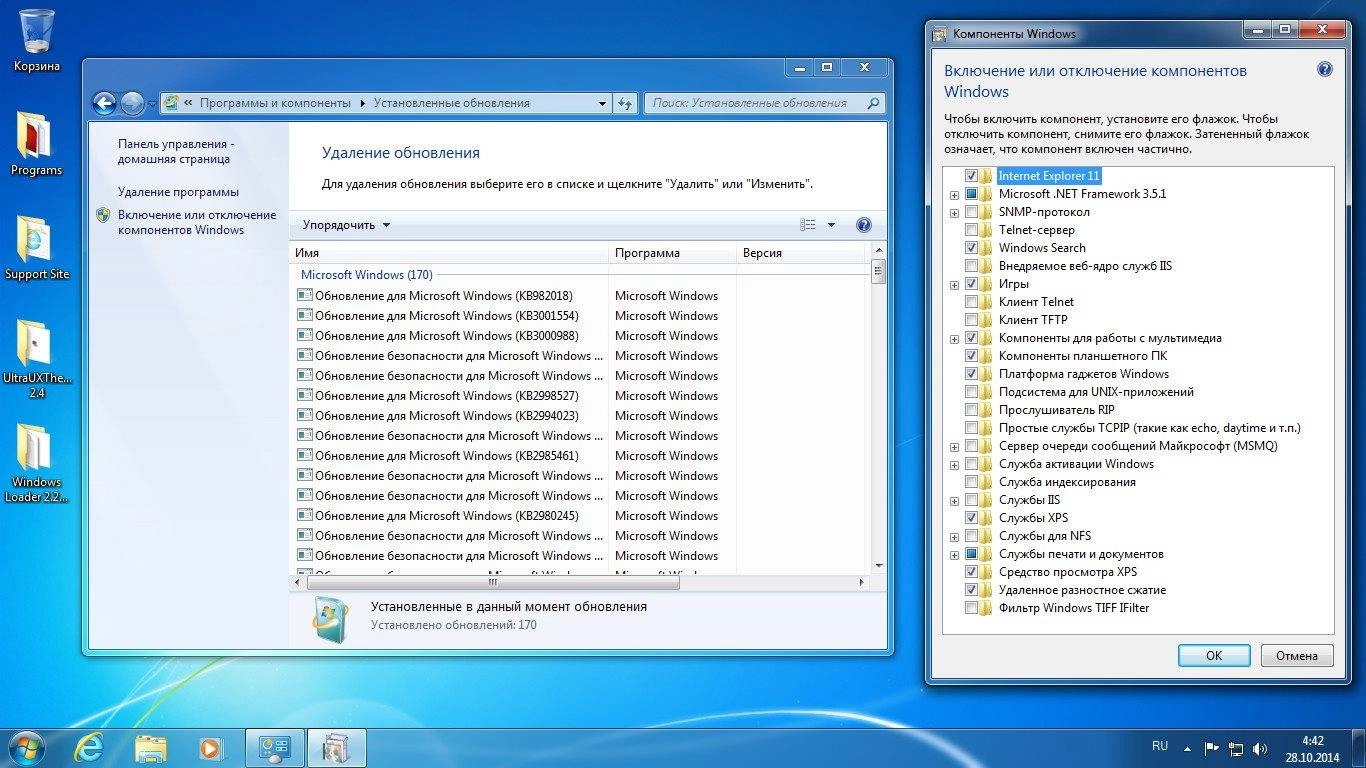
Task: Open the Windows Loader desktop folder
Action: tap(36, 462)
